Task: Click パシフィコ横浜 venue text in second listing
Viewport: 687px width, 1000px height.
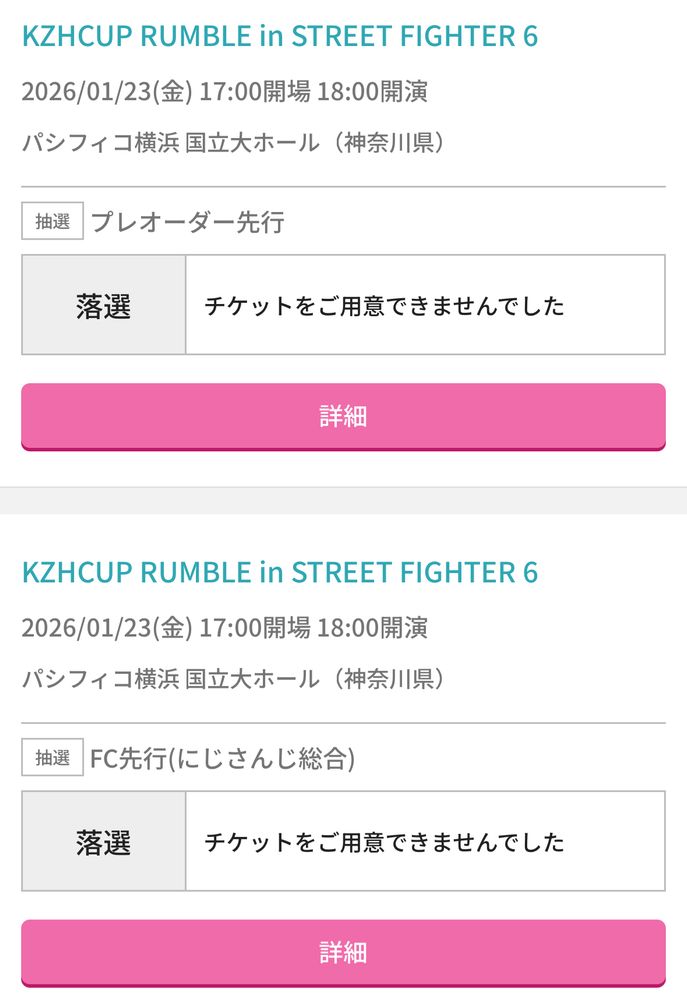Action: coord(101,679)
